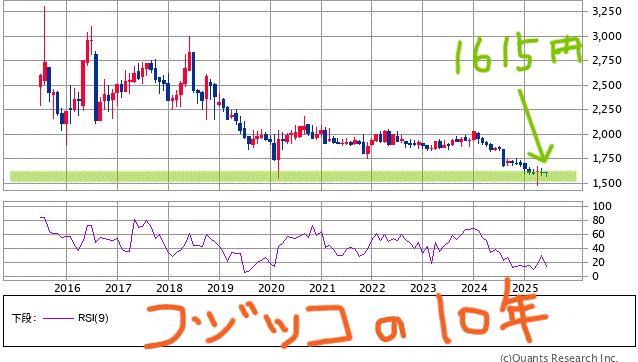Select the 2020 axis label
The image size is (638, 362).
(271, 288)
